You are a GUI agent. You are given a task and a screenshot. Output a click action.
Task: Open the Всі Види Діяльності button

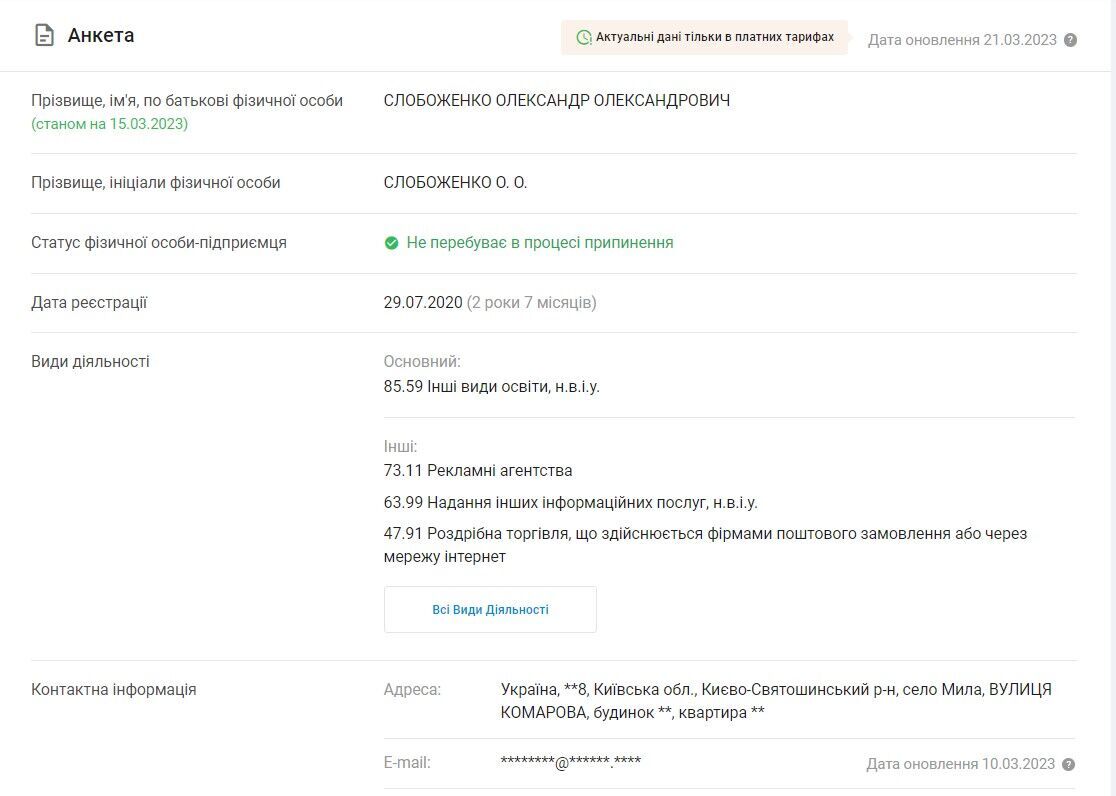[x=490, y=609]
